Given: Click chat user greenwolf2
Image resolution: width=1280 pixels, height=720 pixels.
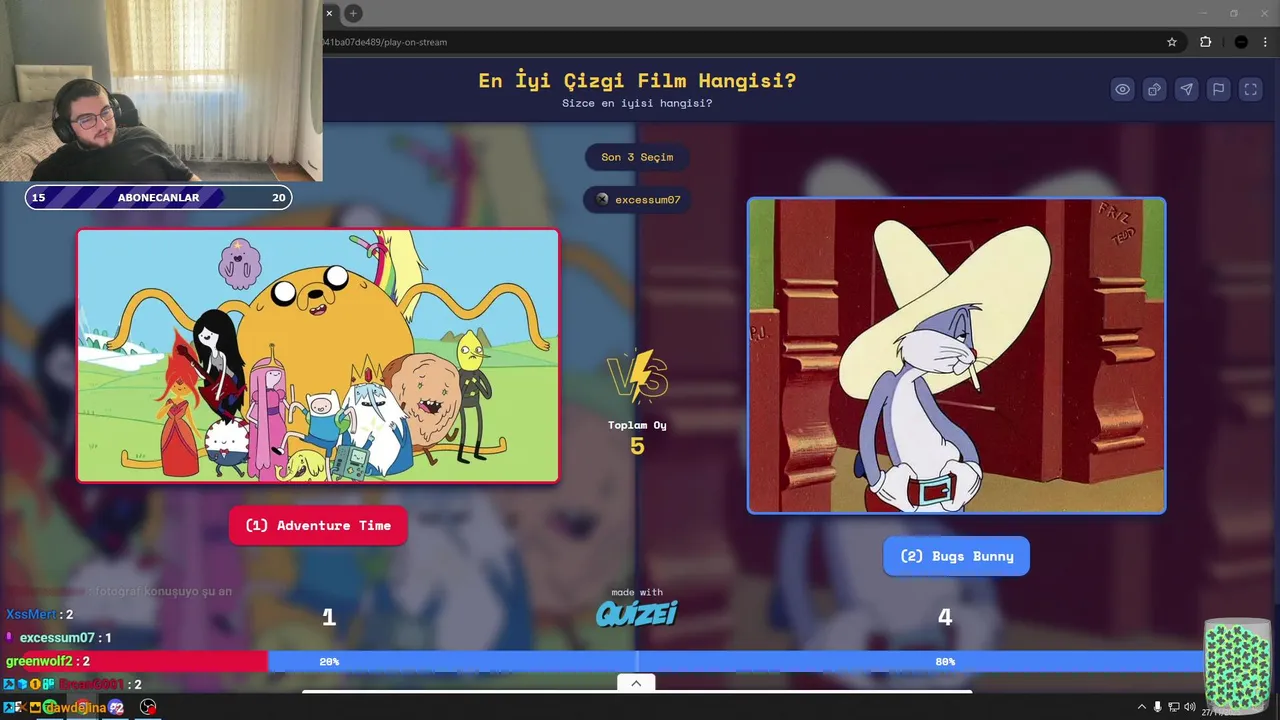Looking at the screenshot, I should tap(39, 661).
